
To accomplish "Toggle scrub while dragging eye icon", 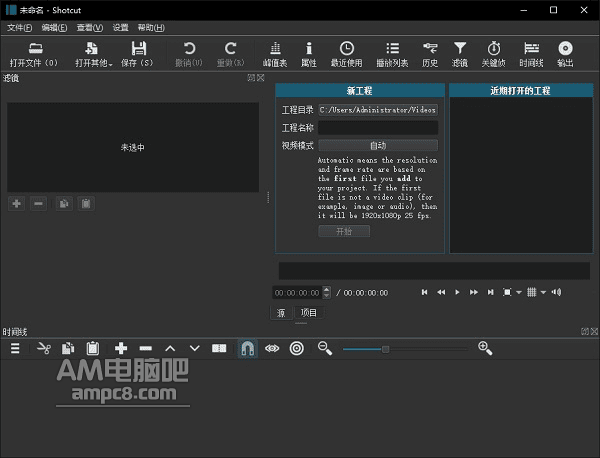I will tap(272, 348).
